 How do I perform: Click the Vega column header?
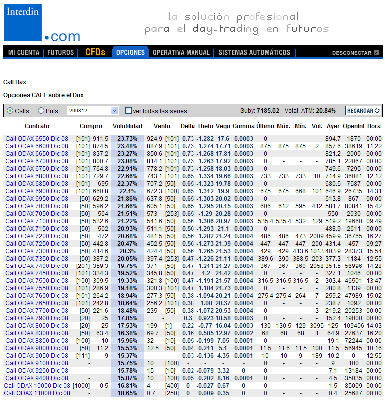coord(223,126)
